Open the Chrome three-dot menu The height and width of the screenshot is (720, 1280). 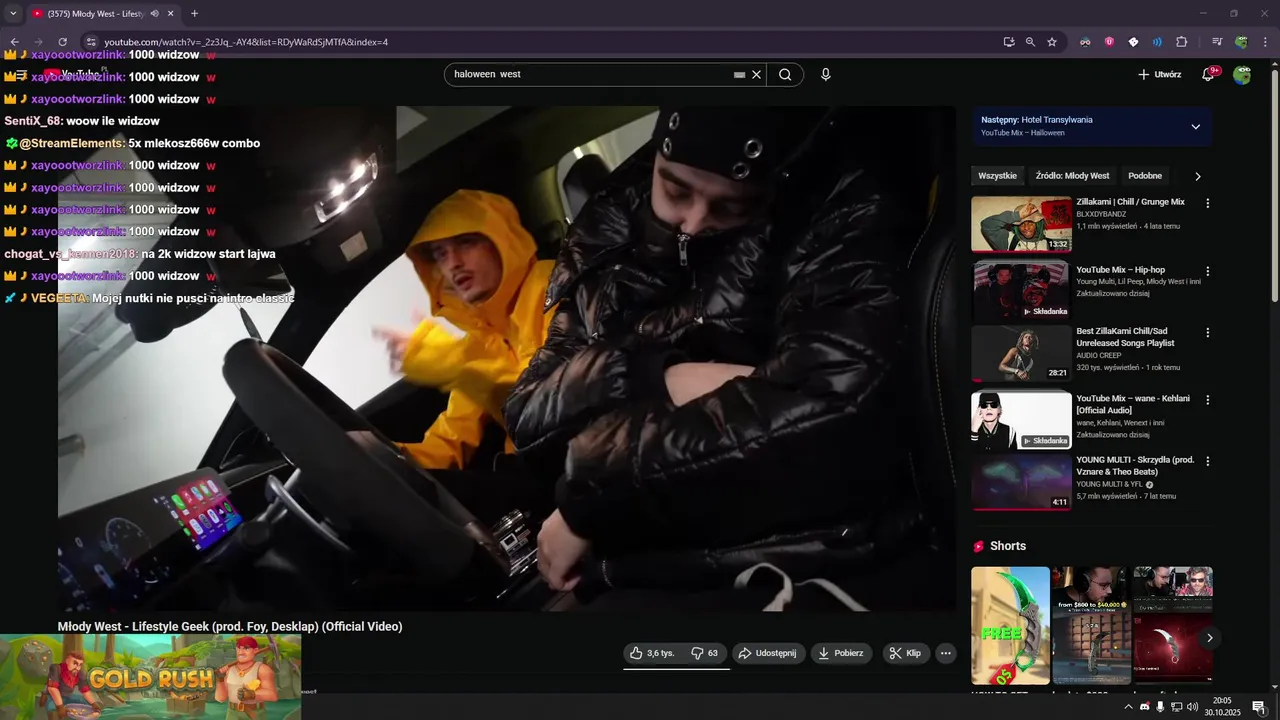click(x=1265, y=42)
